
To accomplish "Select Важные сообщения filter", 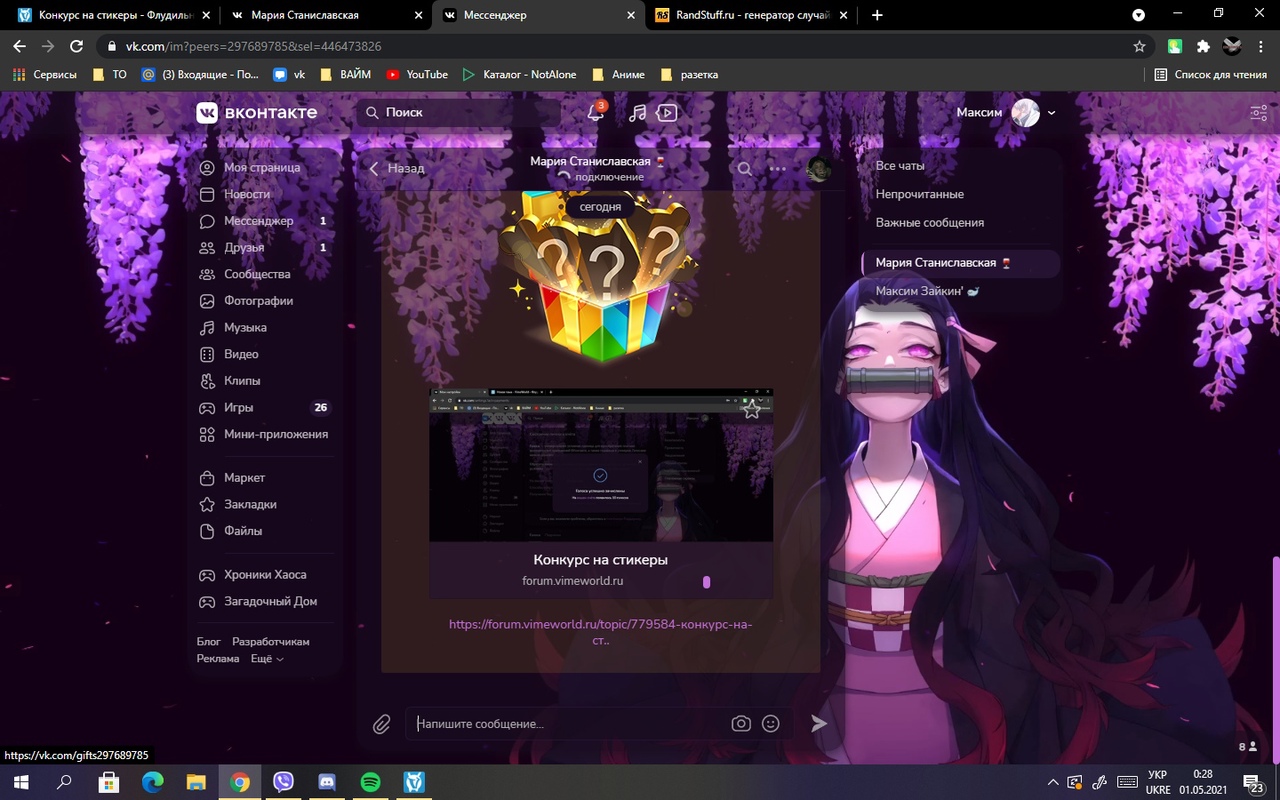I will [930, 223].
